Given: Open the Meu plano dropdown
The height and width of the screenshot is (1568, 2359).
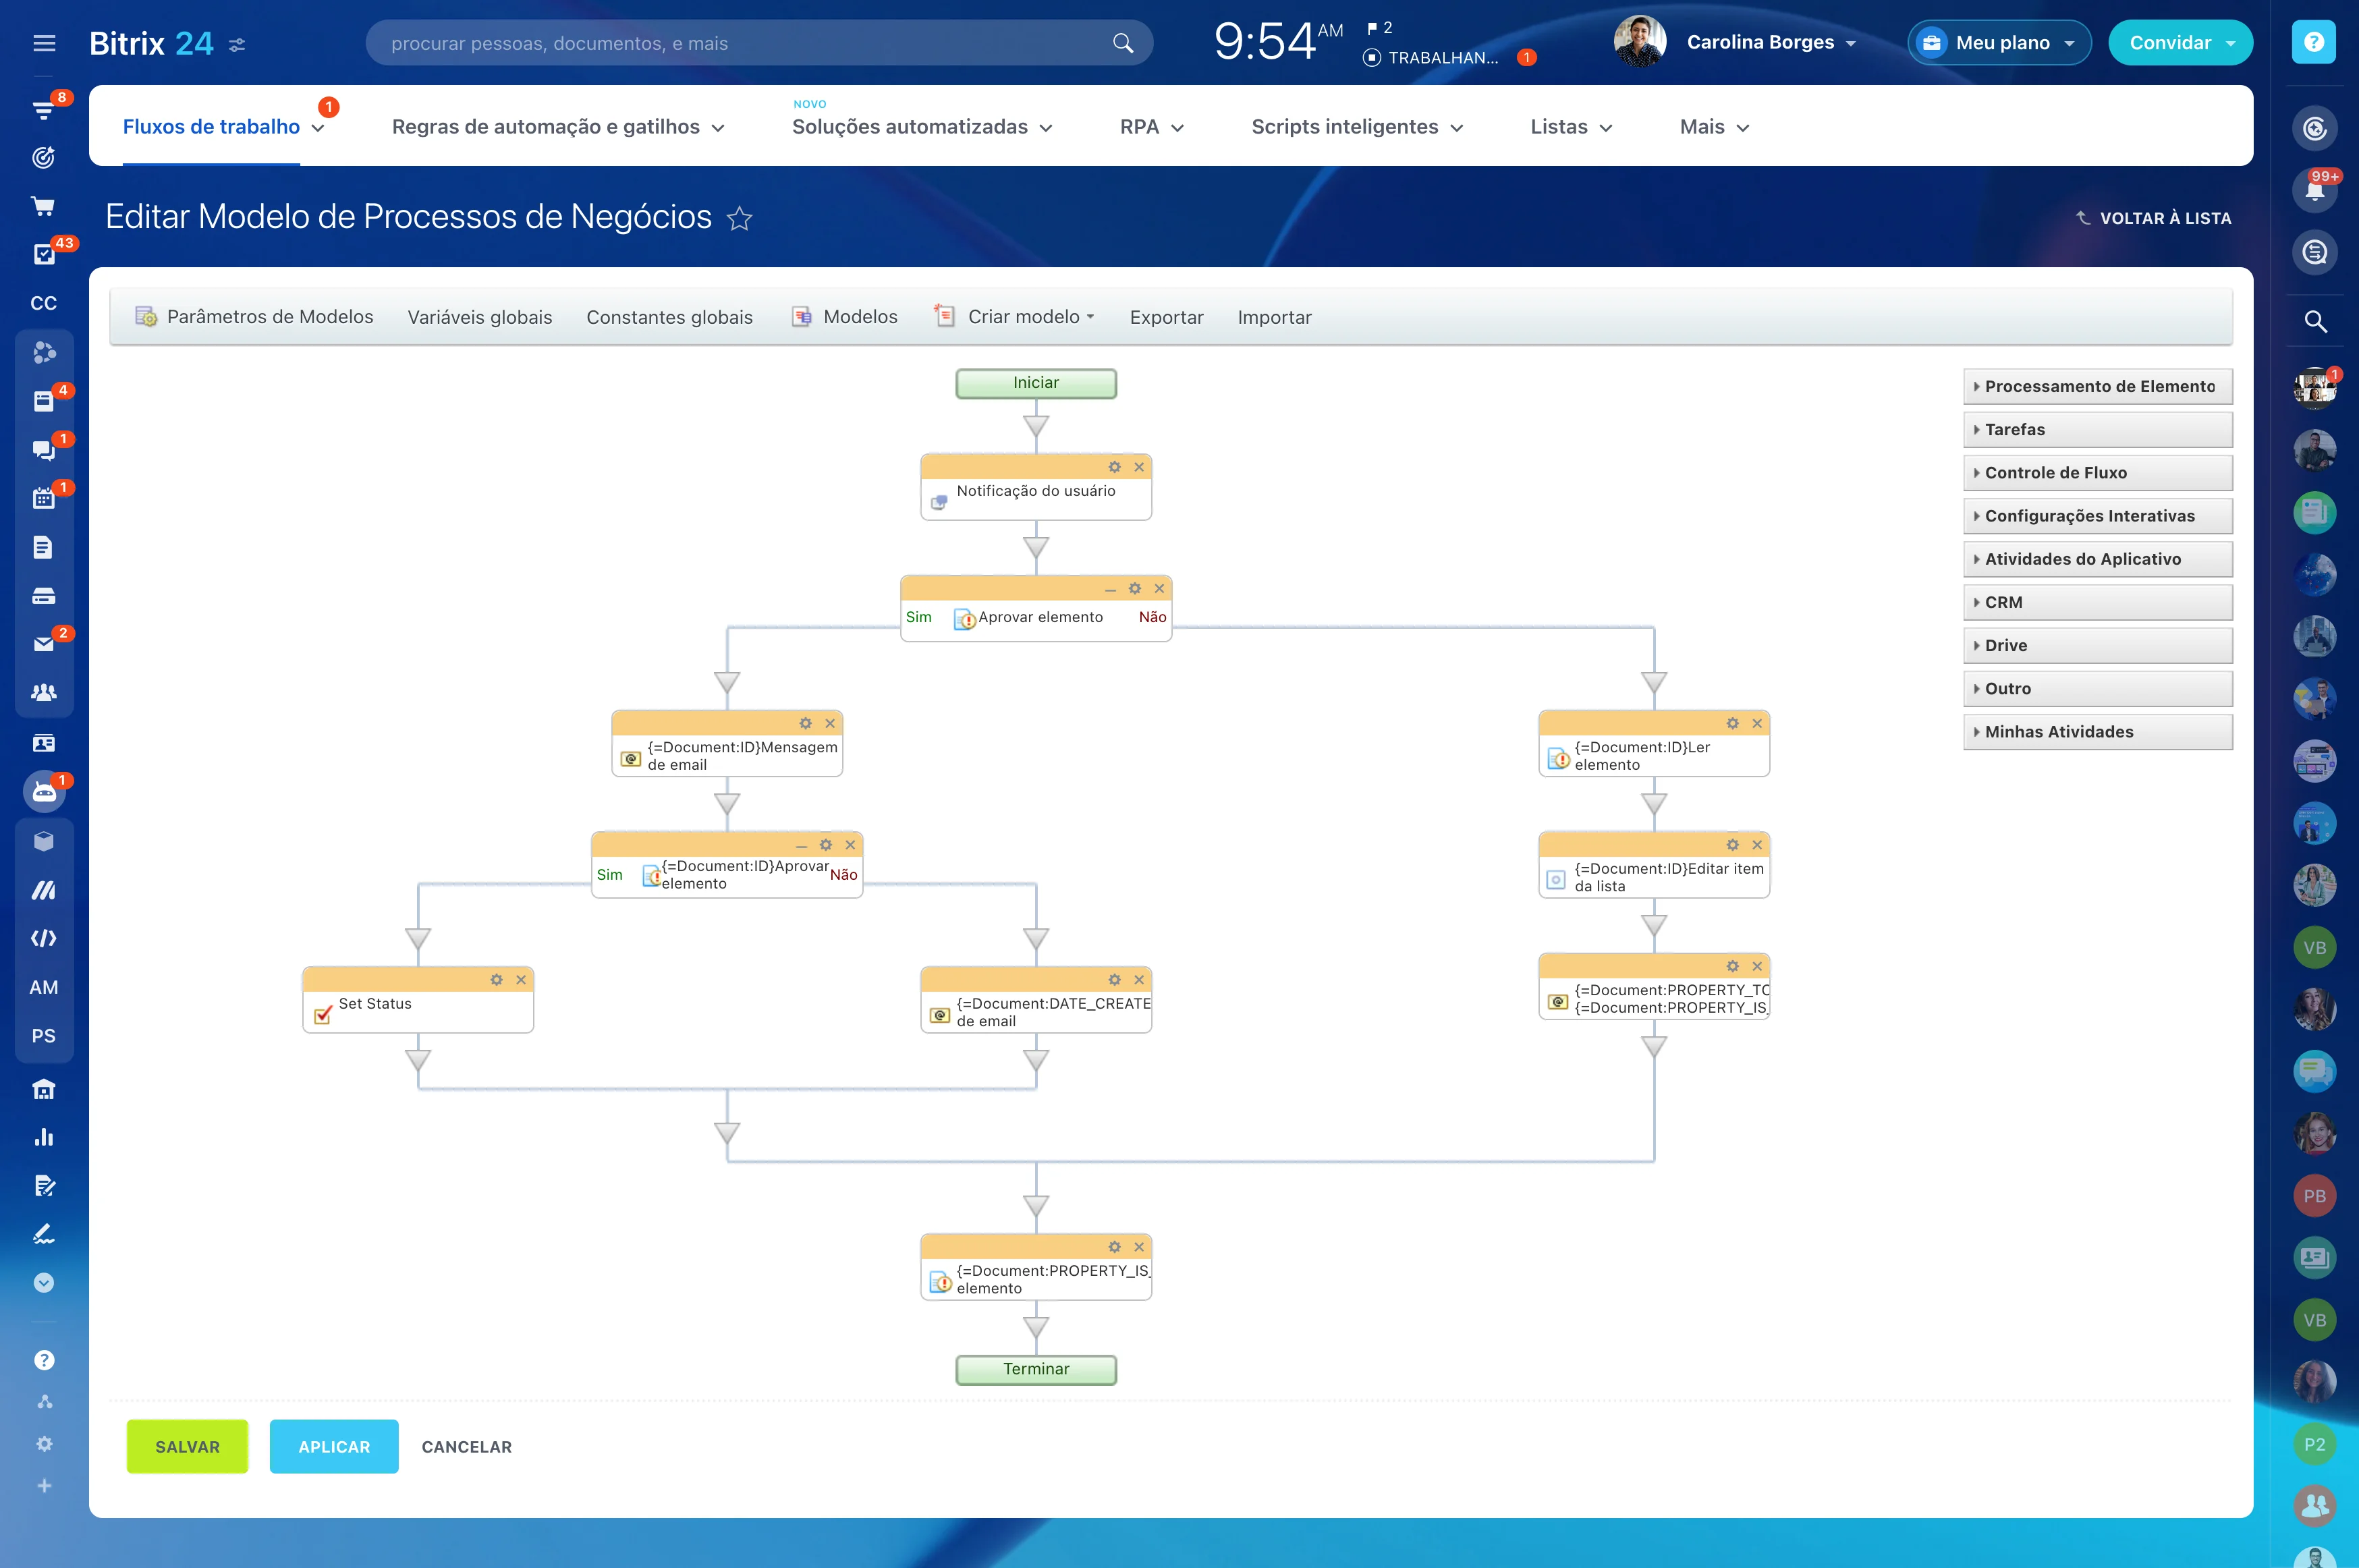Looking at the screenshot, I should [x=1998, y=42].
